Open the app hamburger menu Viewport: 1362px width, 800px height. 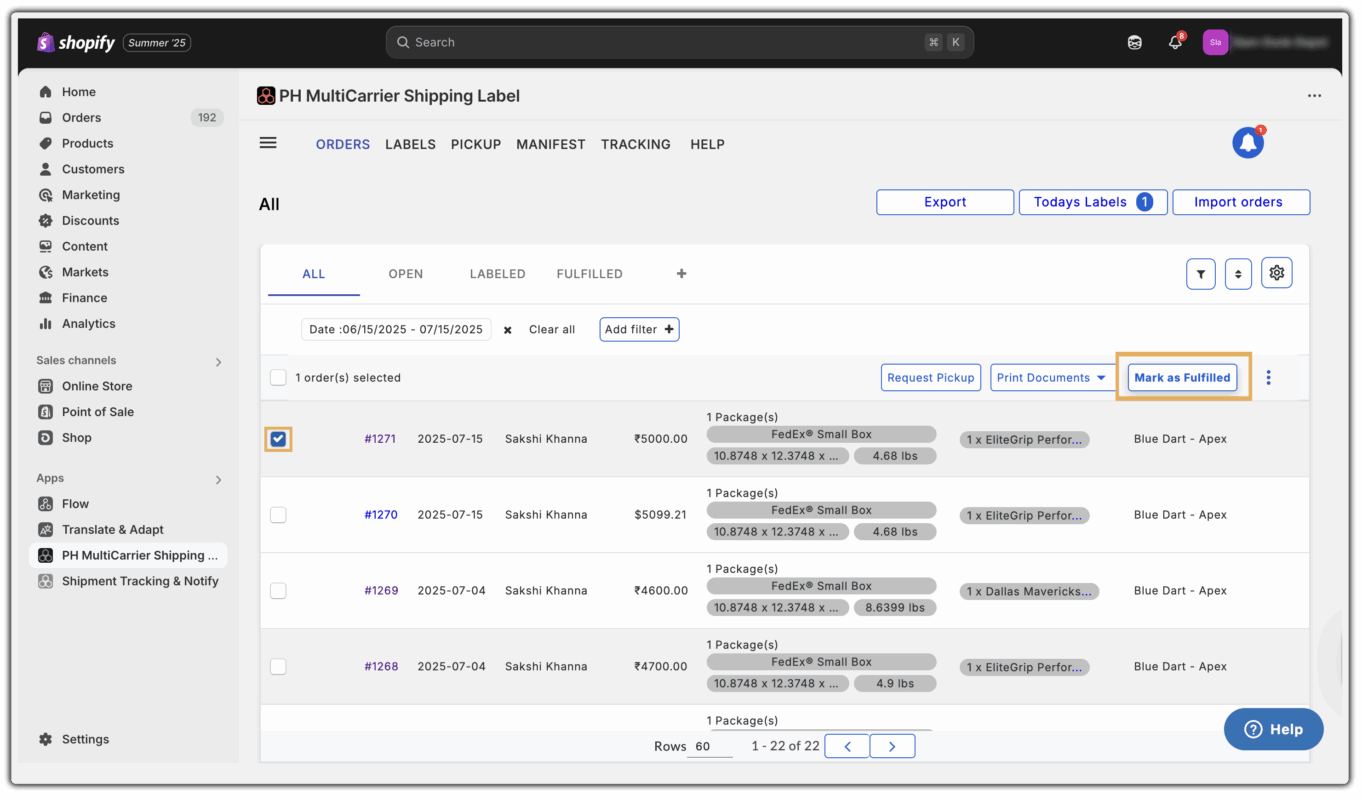268,143
